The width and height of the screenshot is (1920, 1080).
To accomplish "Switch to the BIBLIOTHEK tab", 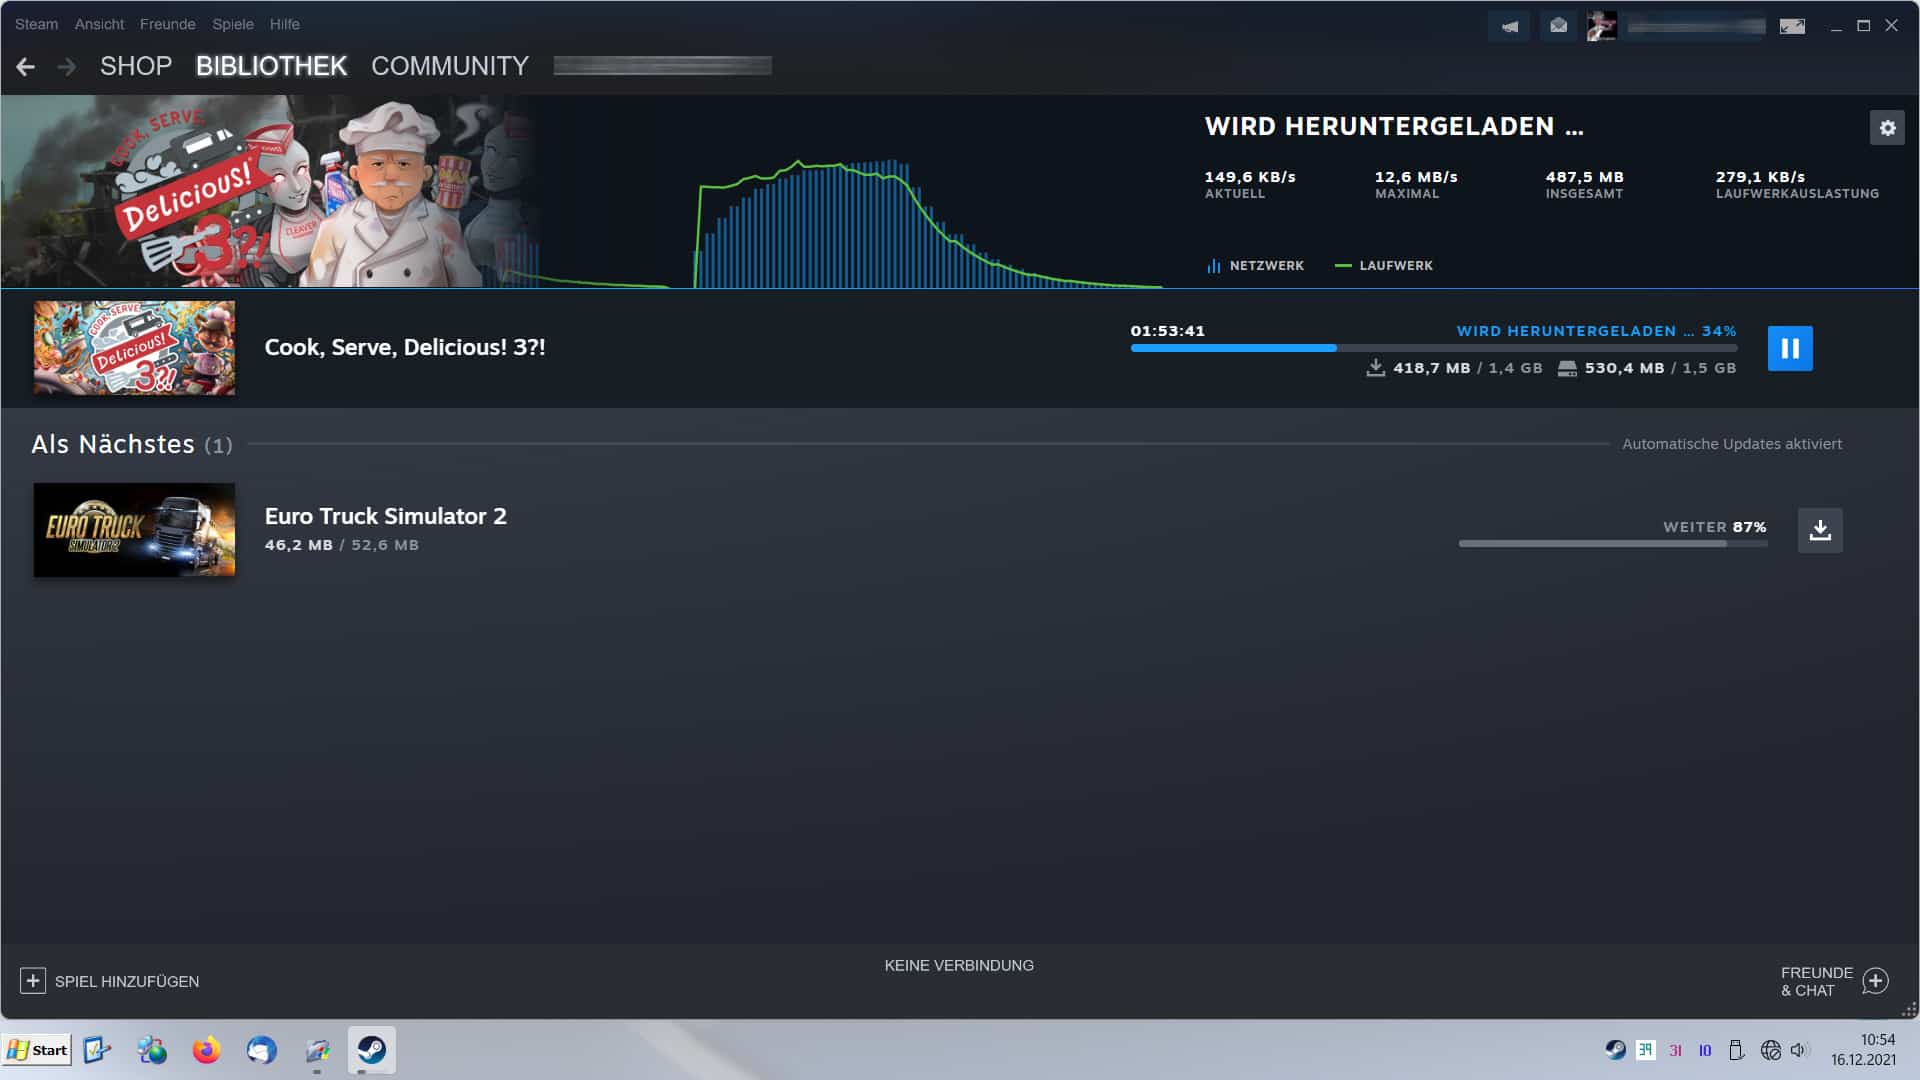I will click(x=271, y=66).
